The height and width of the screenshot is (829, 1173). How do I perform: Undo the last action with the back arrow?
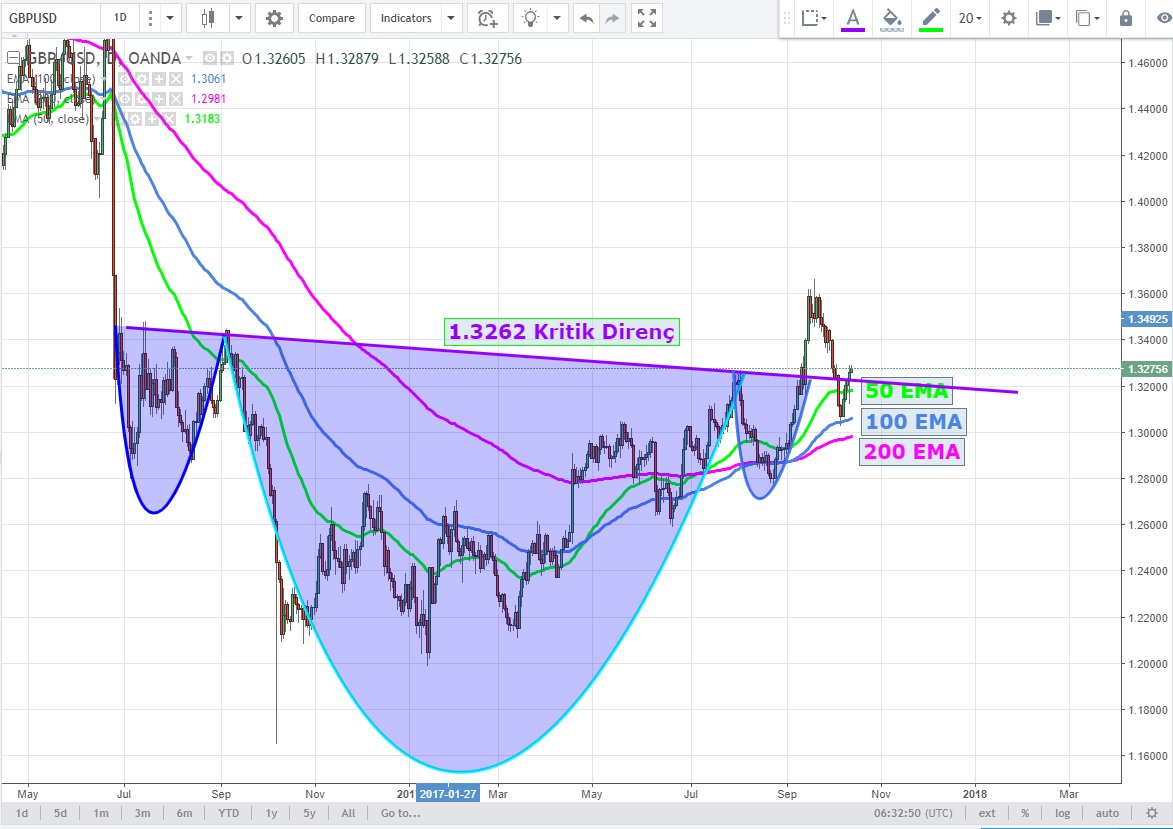(x=587, y=18)
